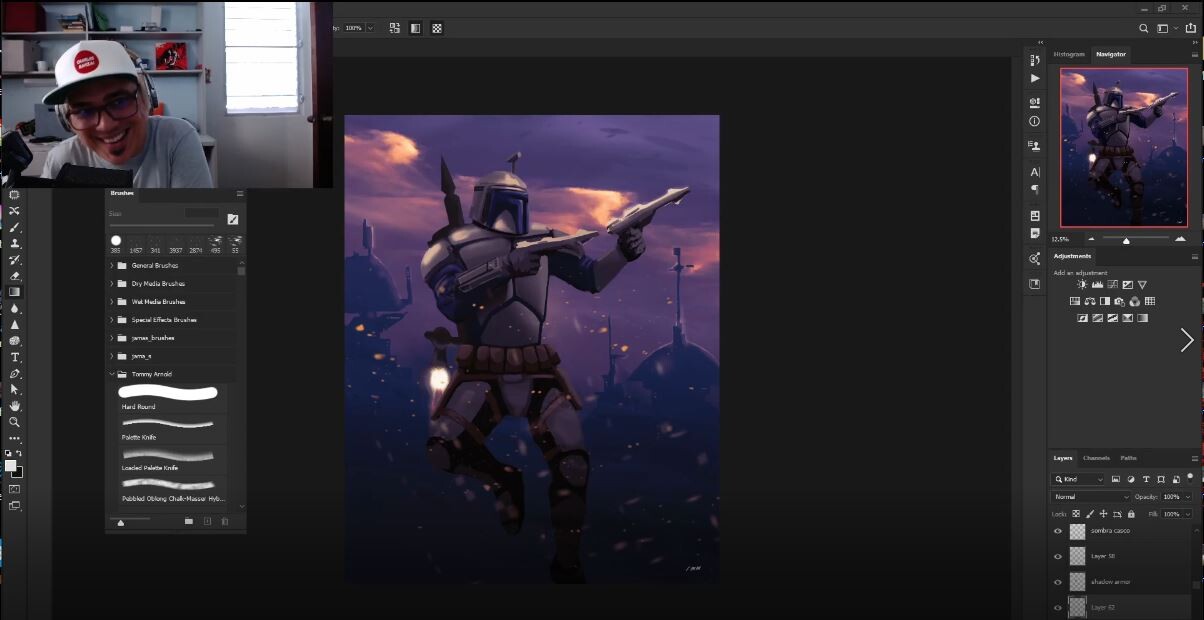Hide the Layer 58 layer
The width and height of the screenshot is (1204, 620).
(1058, 556)
